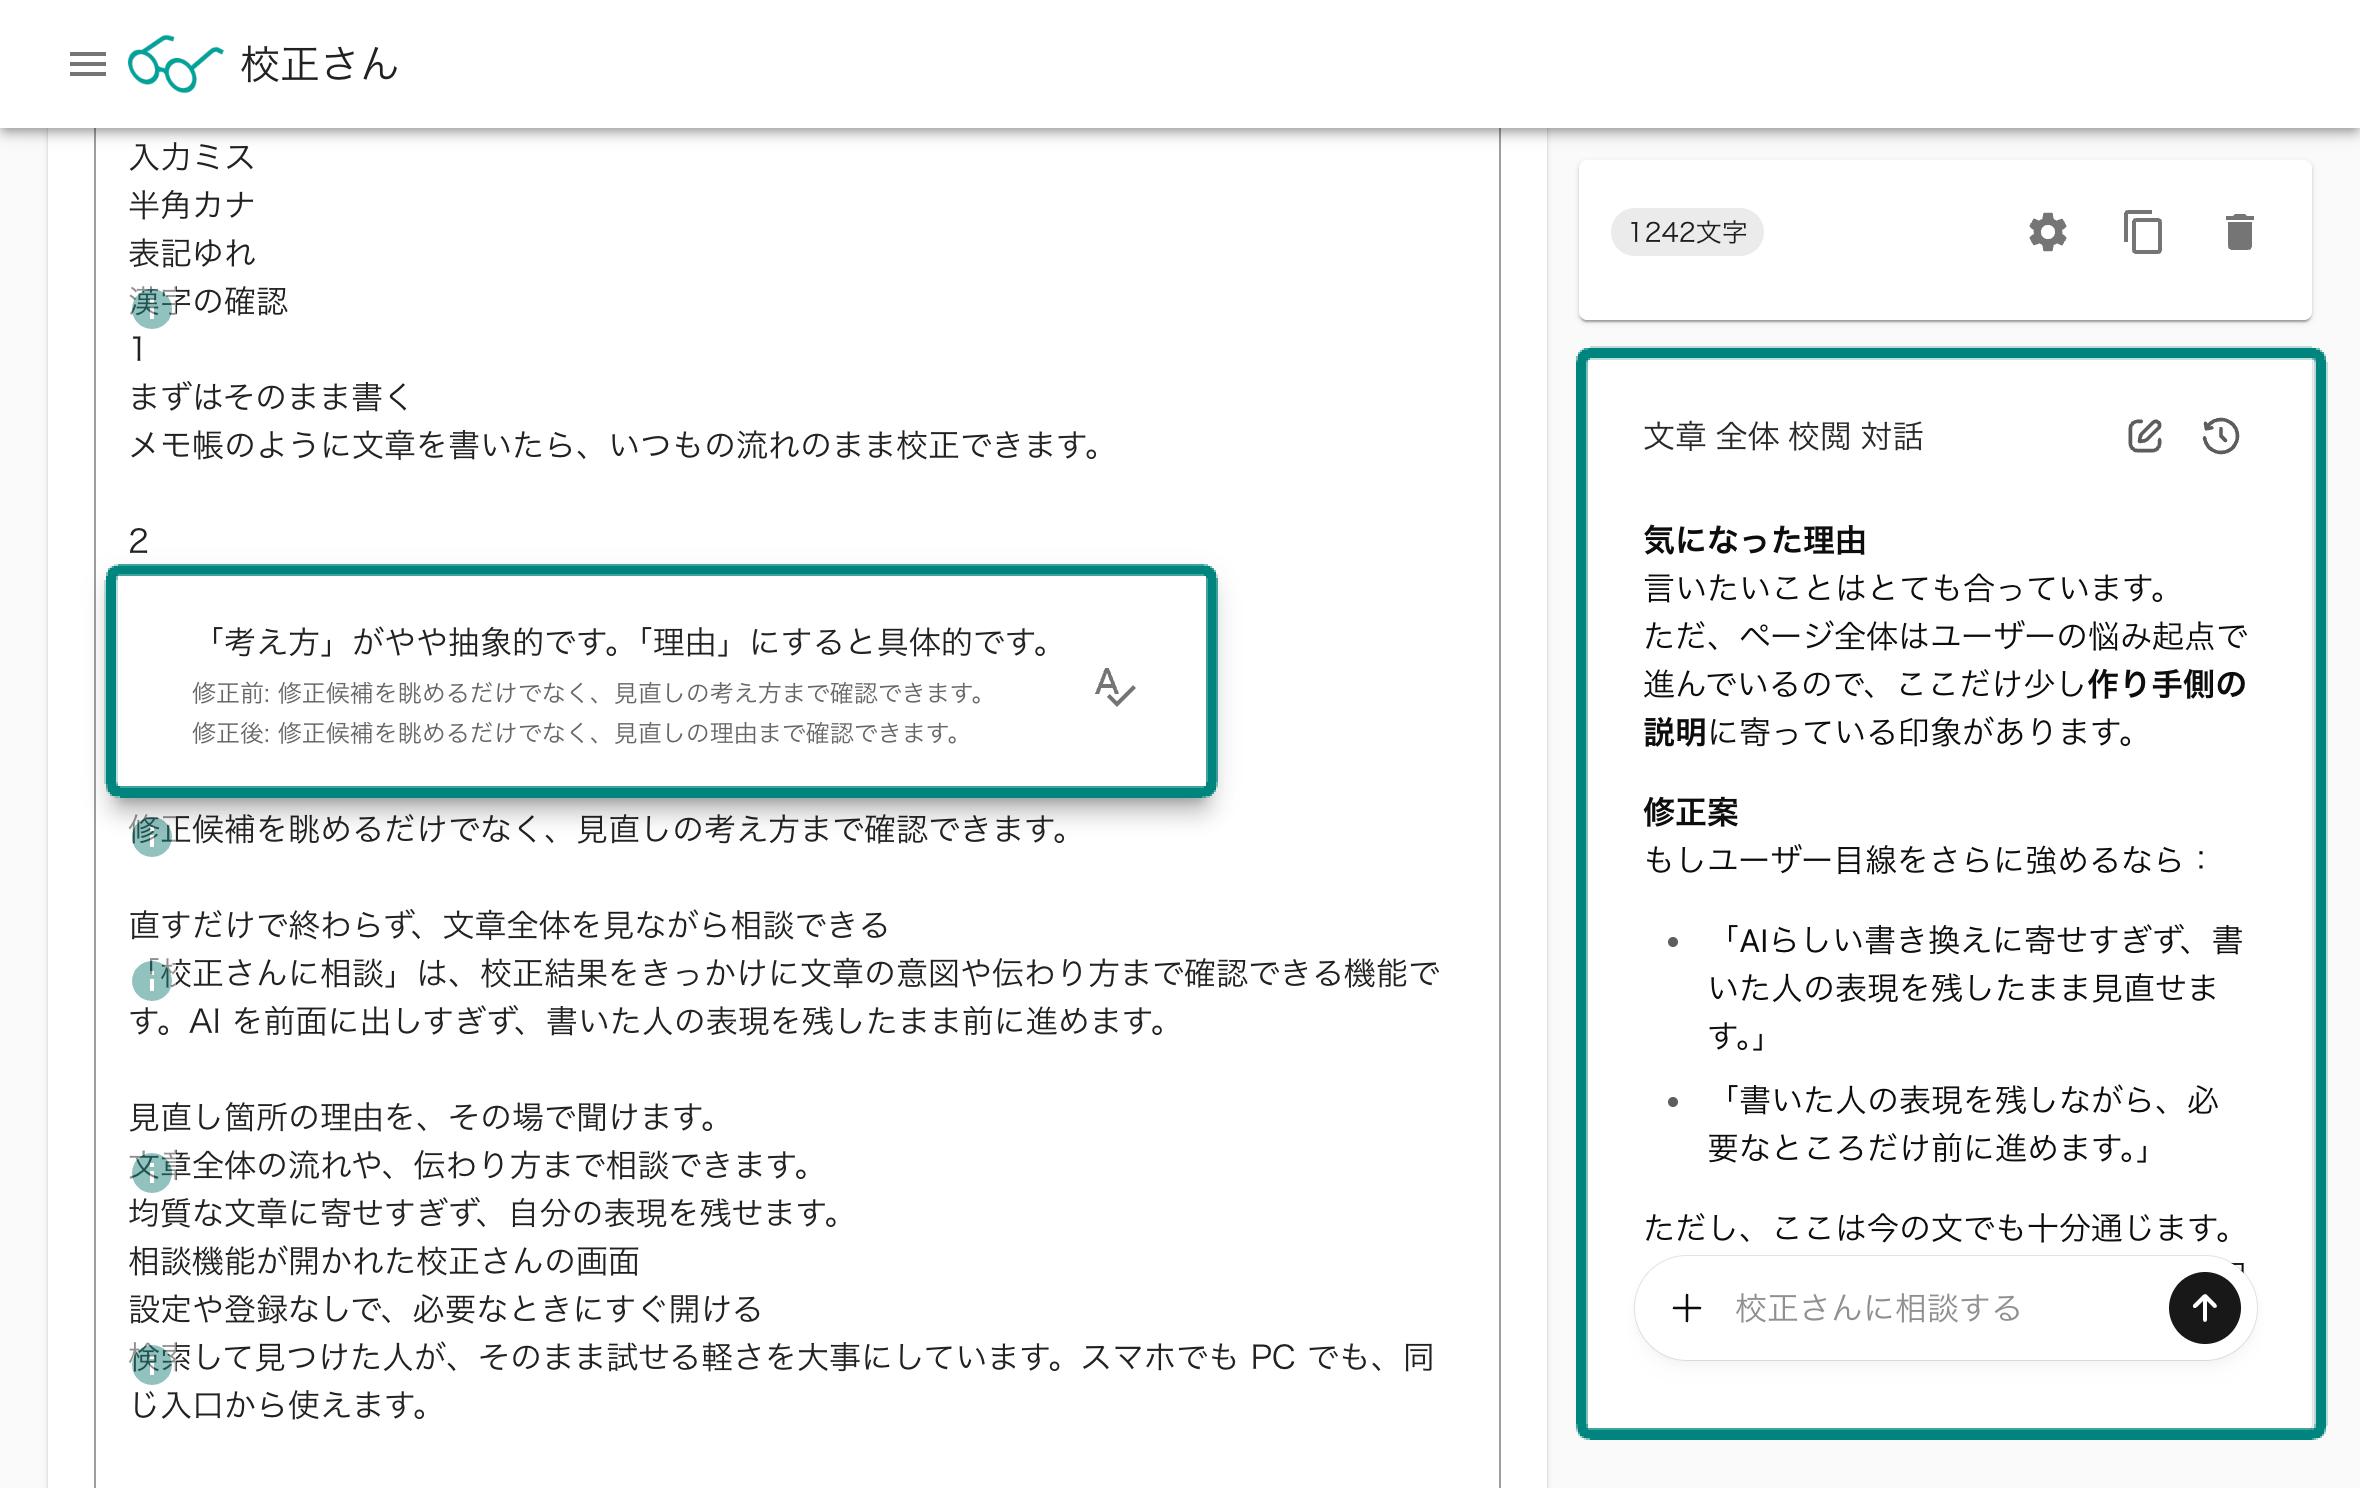The width and height of the screenshot is (2360, 1488).
Task: Click the plus icon in the chat bar
Action: pos(1688,1307)
